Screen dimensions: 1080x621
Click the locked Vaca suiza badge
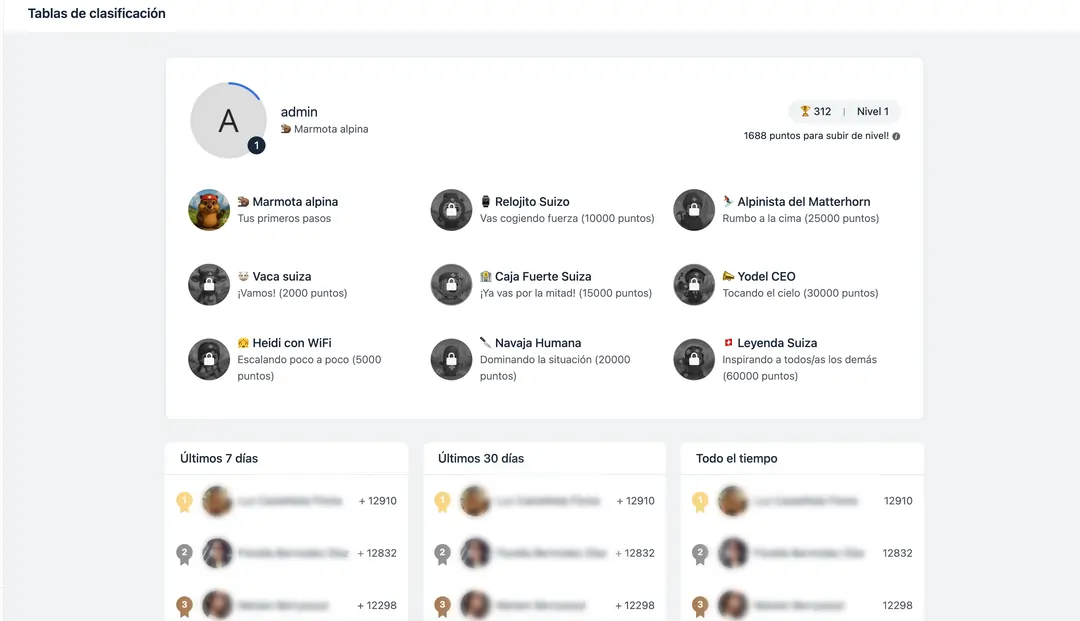tap(209, 285)
